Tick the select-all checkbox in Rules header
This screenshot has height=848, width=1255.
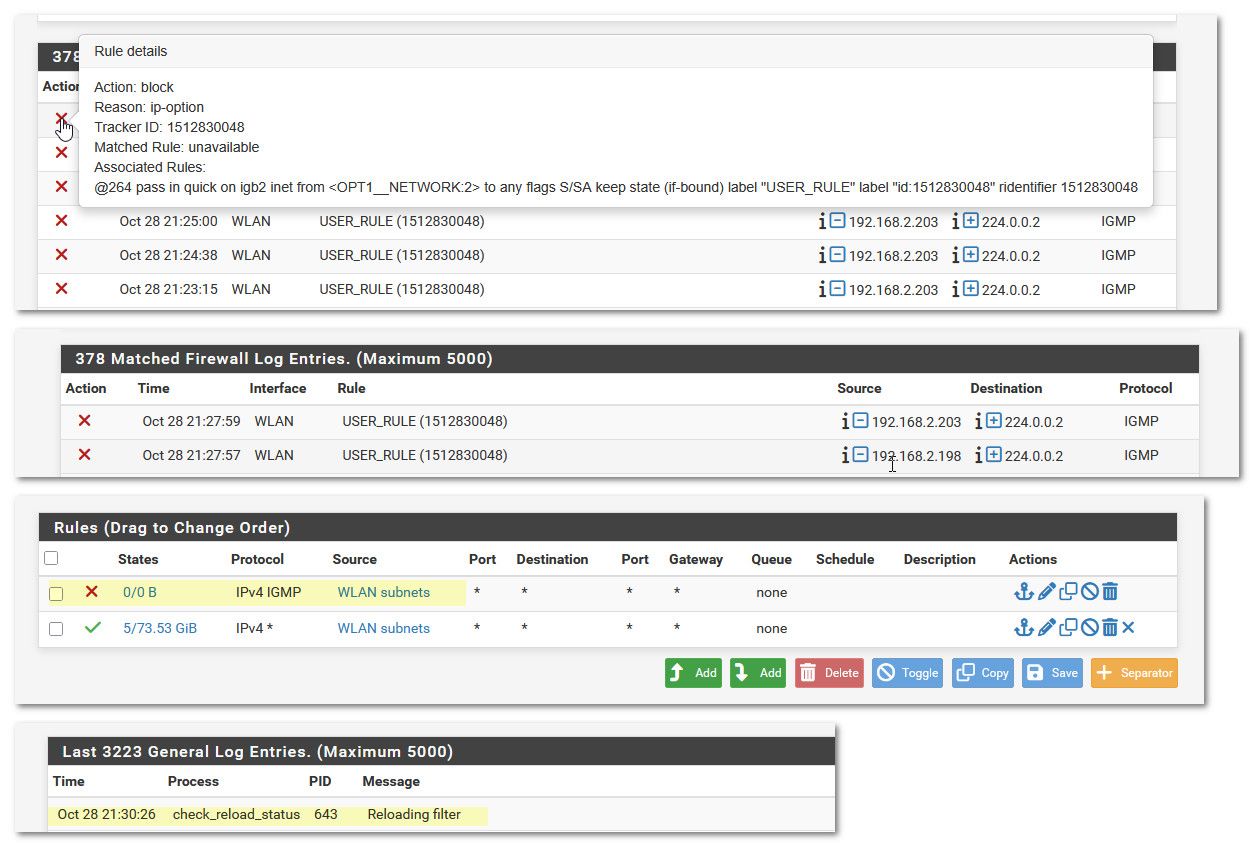(51, 559)
